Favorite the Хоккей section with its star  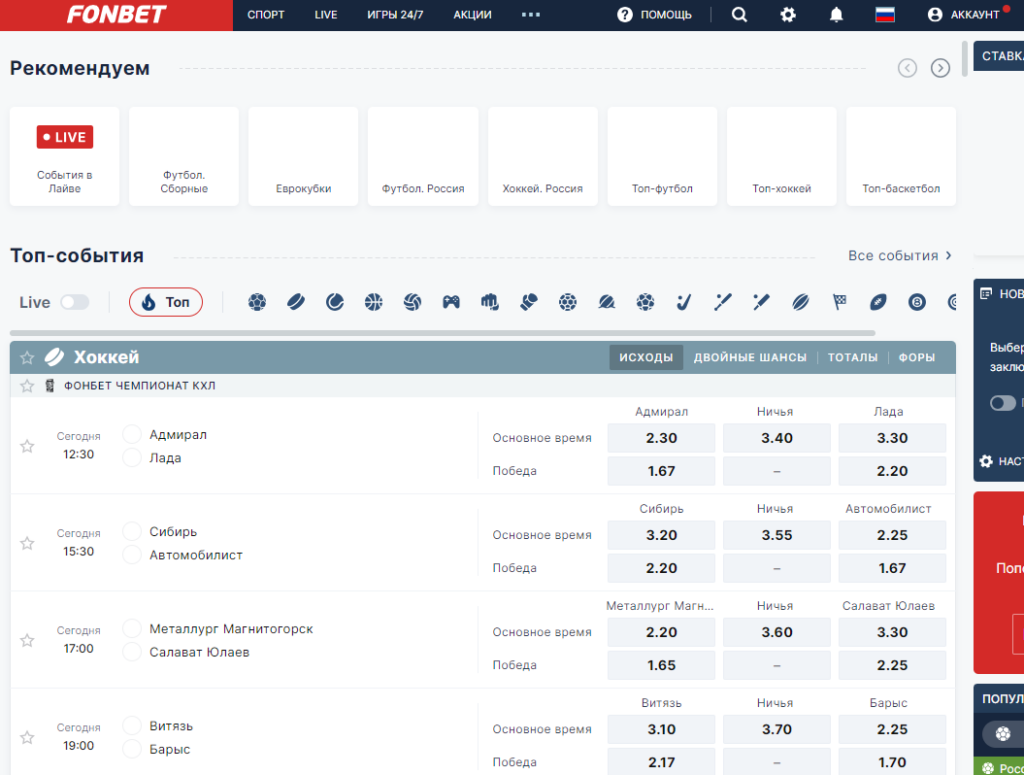tap(27, 357)
